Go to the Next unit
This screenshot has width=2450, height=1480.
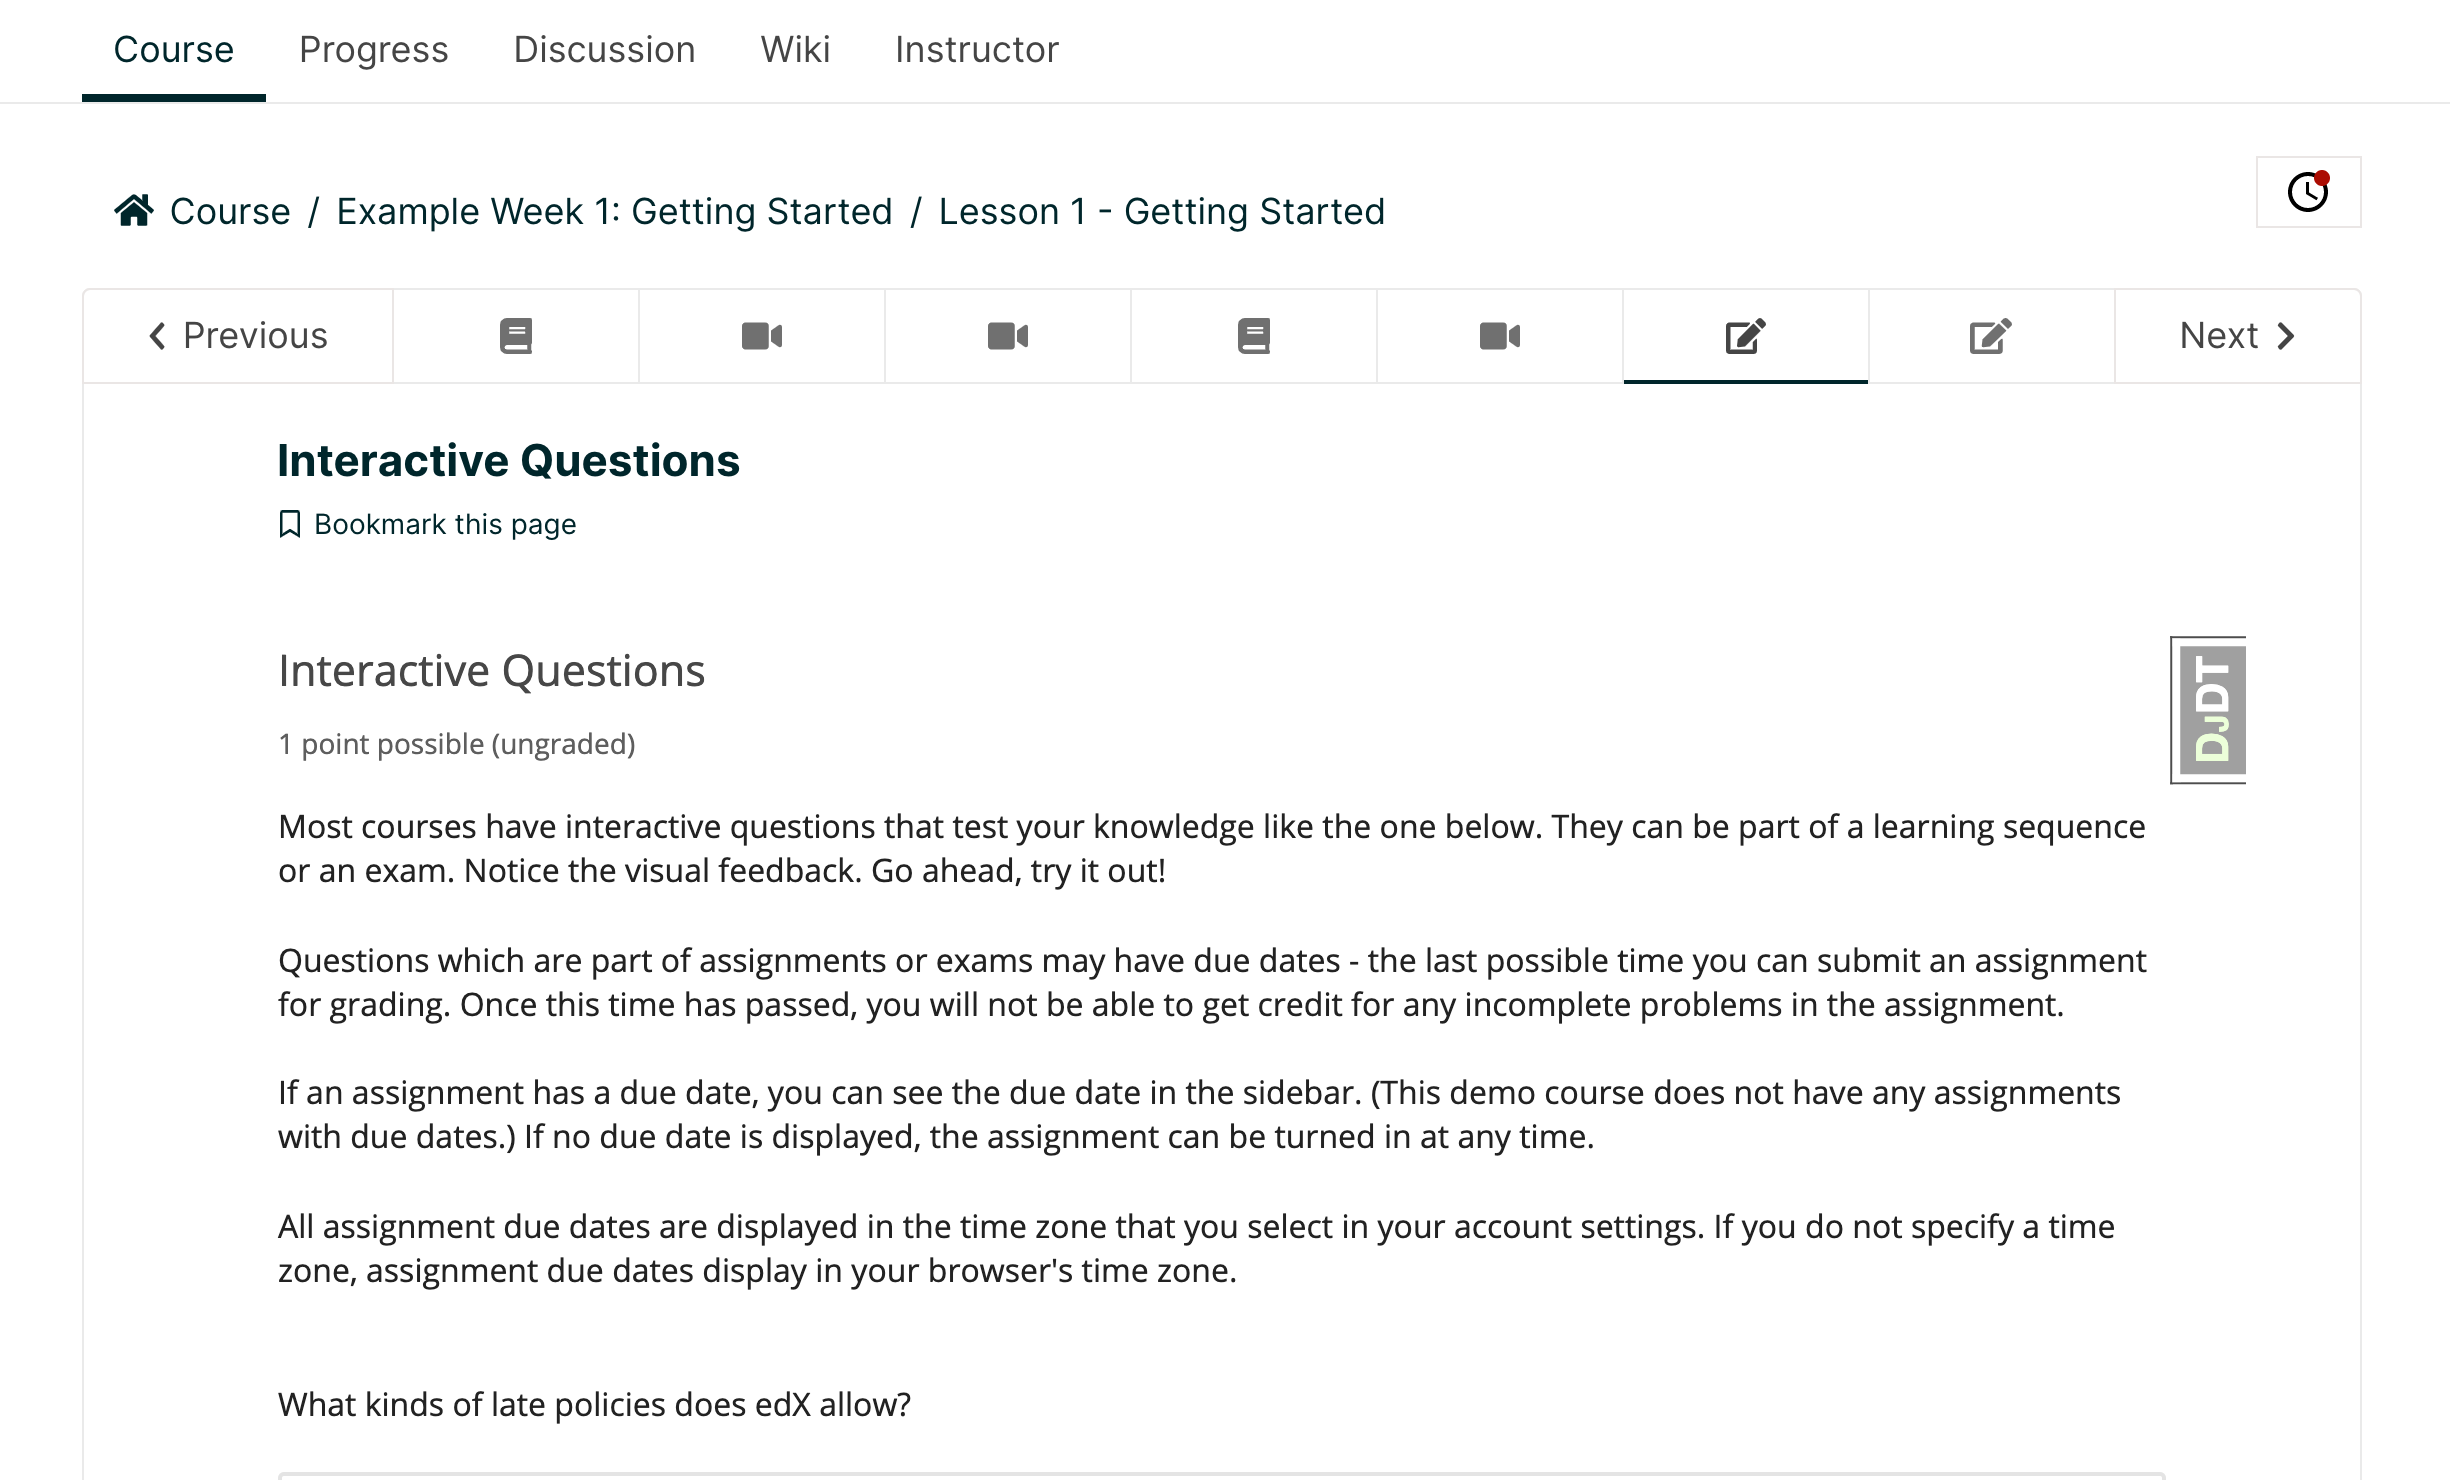click(x=2238, y=336)
